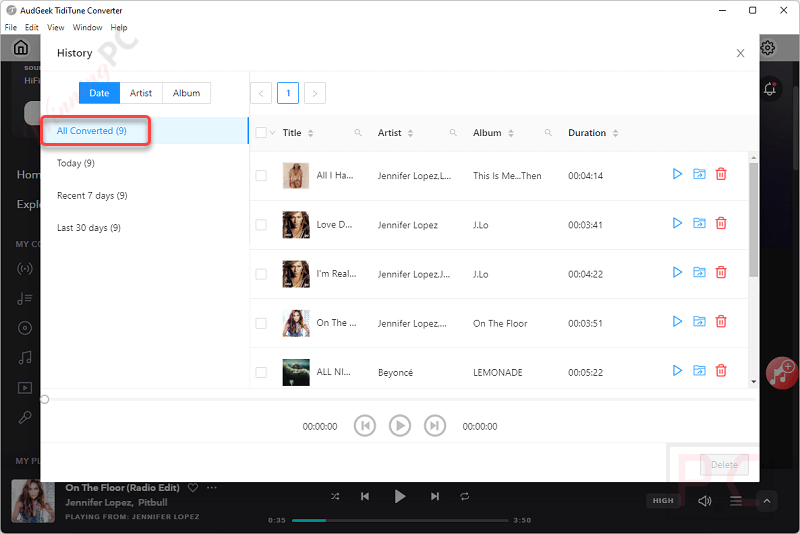The image size is (800, 534).
Task: Sort the list by Title
Action: pyautogui.click(x=311, y=133)
